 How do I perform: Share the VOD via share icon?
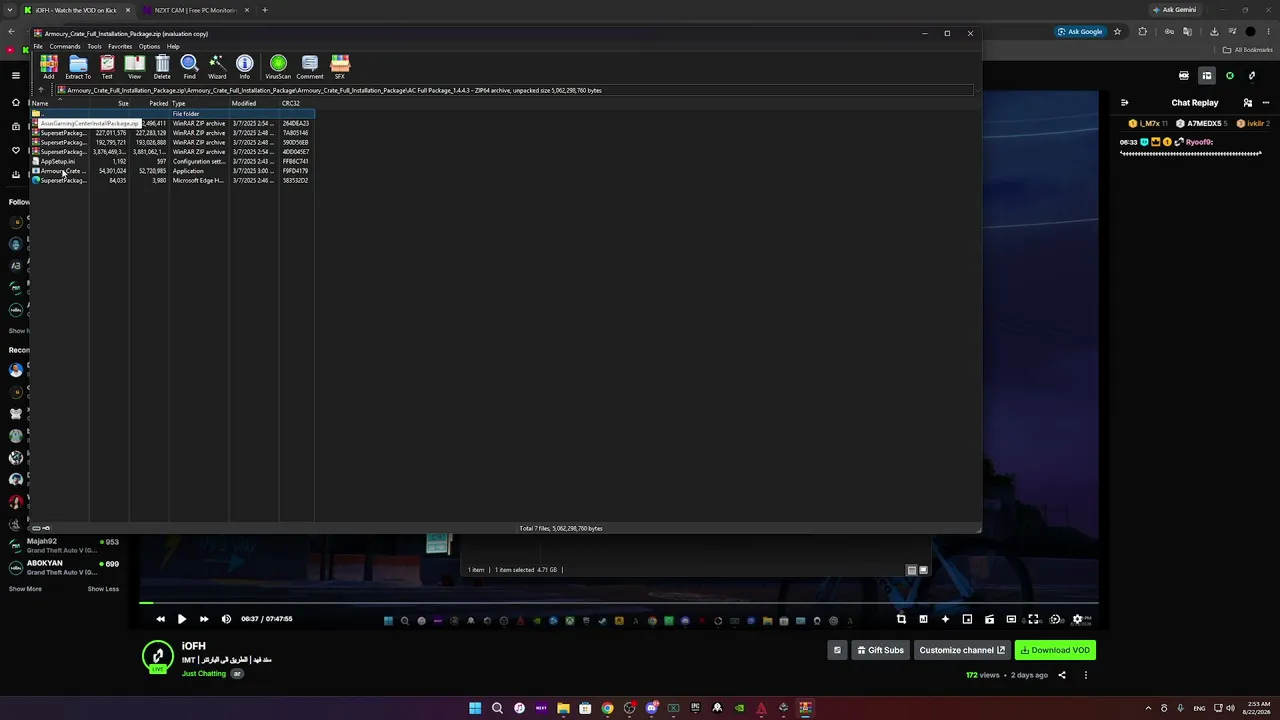pyautogui.click(x=1062, y=675)
